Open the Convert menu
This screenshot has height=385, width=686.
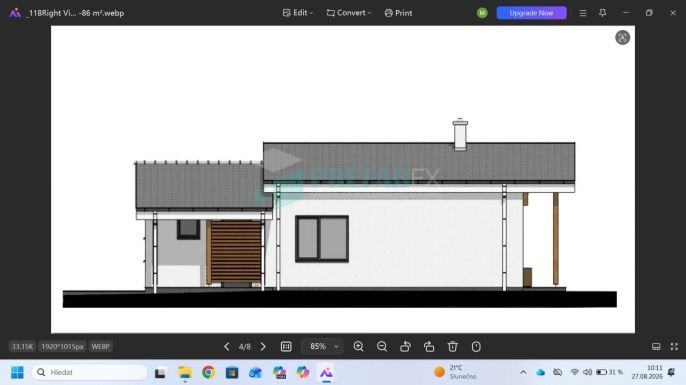click(x=349, y=13)
